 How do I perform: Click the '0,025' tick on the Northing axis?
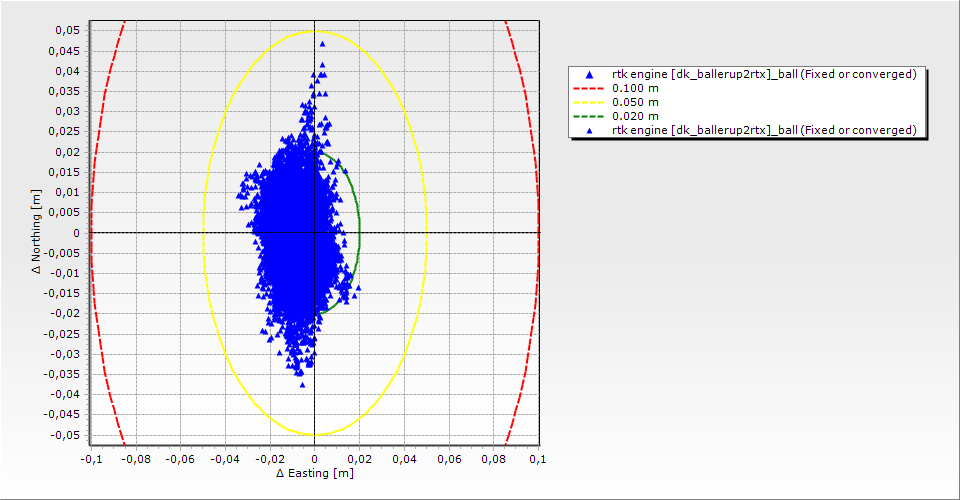pos(64,132)
